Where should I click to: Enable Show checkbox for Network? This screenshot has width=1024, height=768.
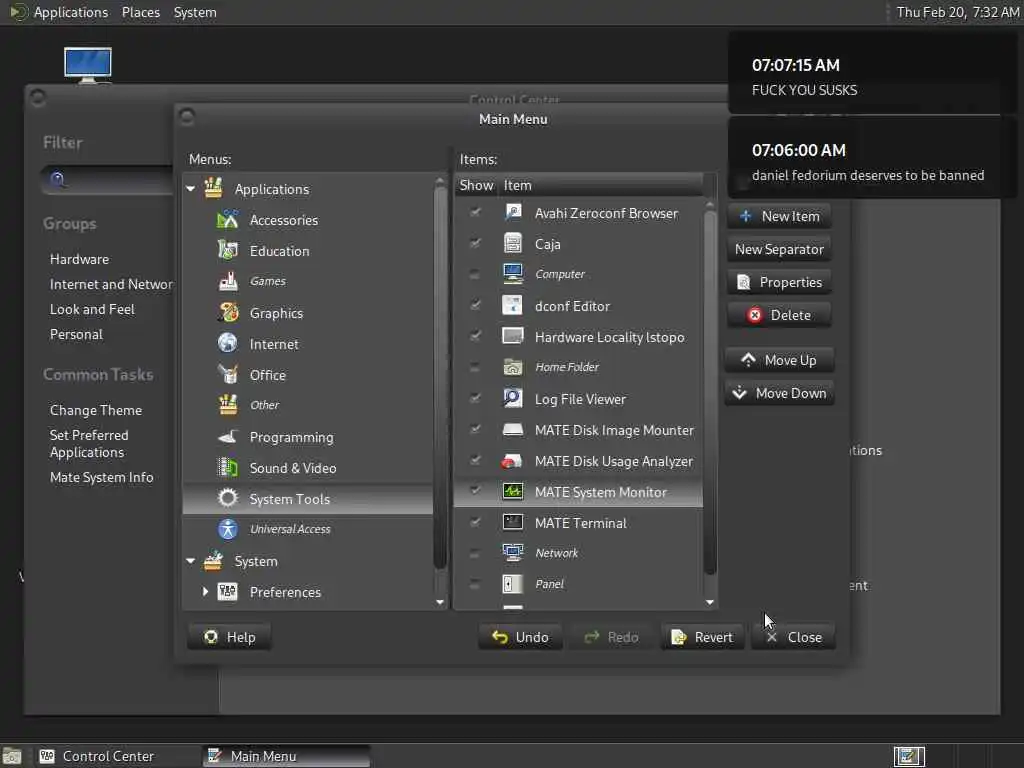[x=475, y=553]
